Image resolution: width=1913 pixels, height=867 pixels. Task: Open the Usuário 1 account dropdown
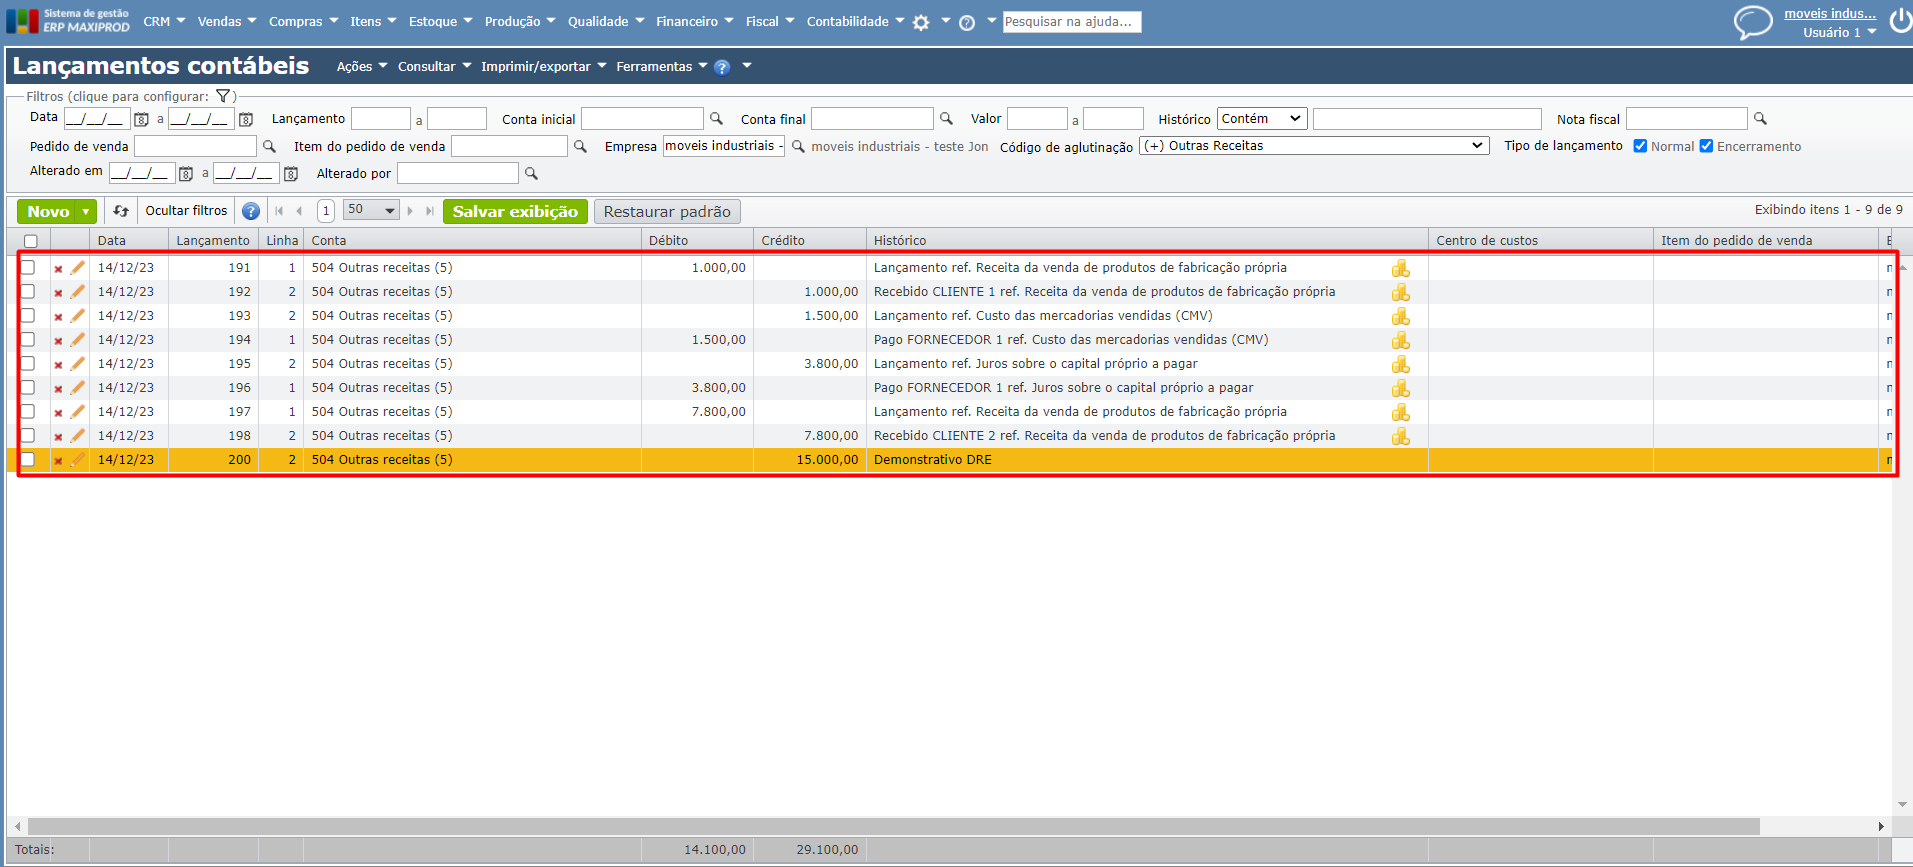[x=1840, y=33]
